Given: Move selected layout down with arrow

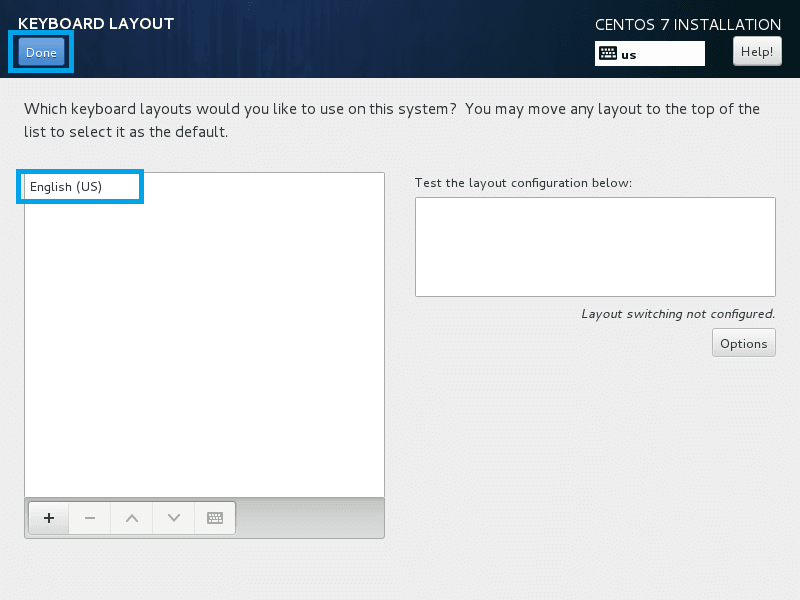Looking at the screenshot, I should click(x=173, y=518).
